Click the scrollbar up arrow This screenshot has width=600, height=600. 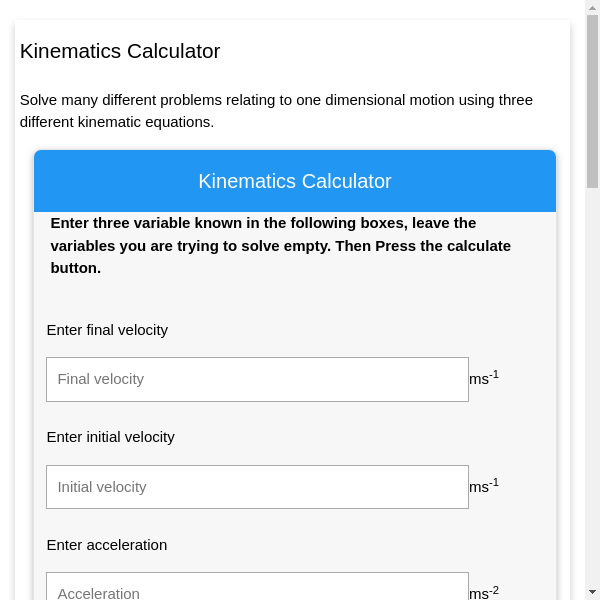pyautogui.click(x=592, y=7)
